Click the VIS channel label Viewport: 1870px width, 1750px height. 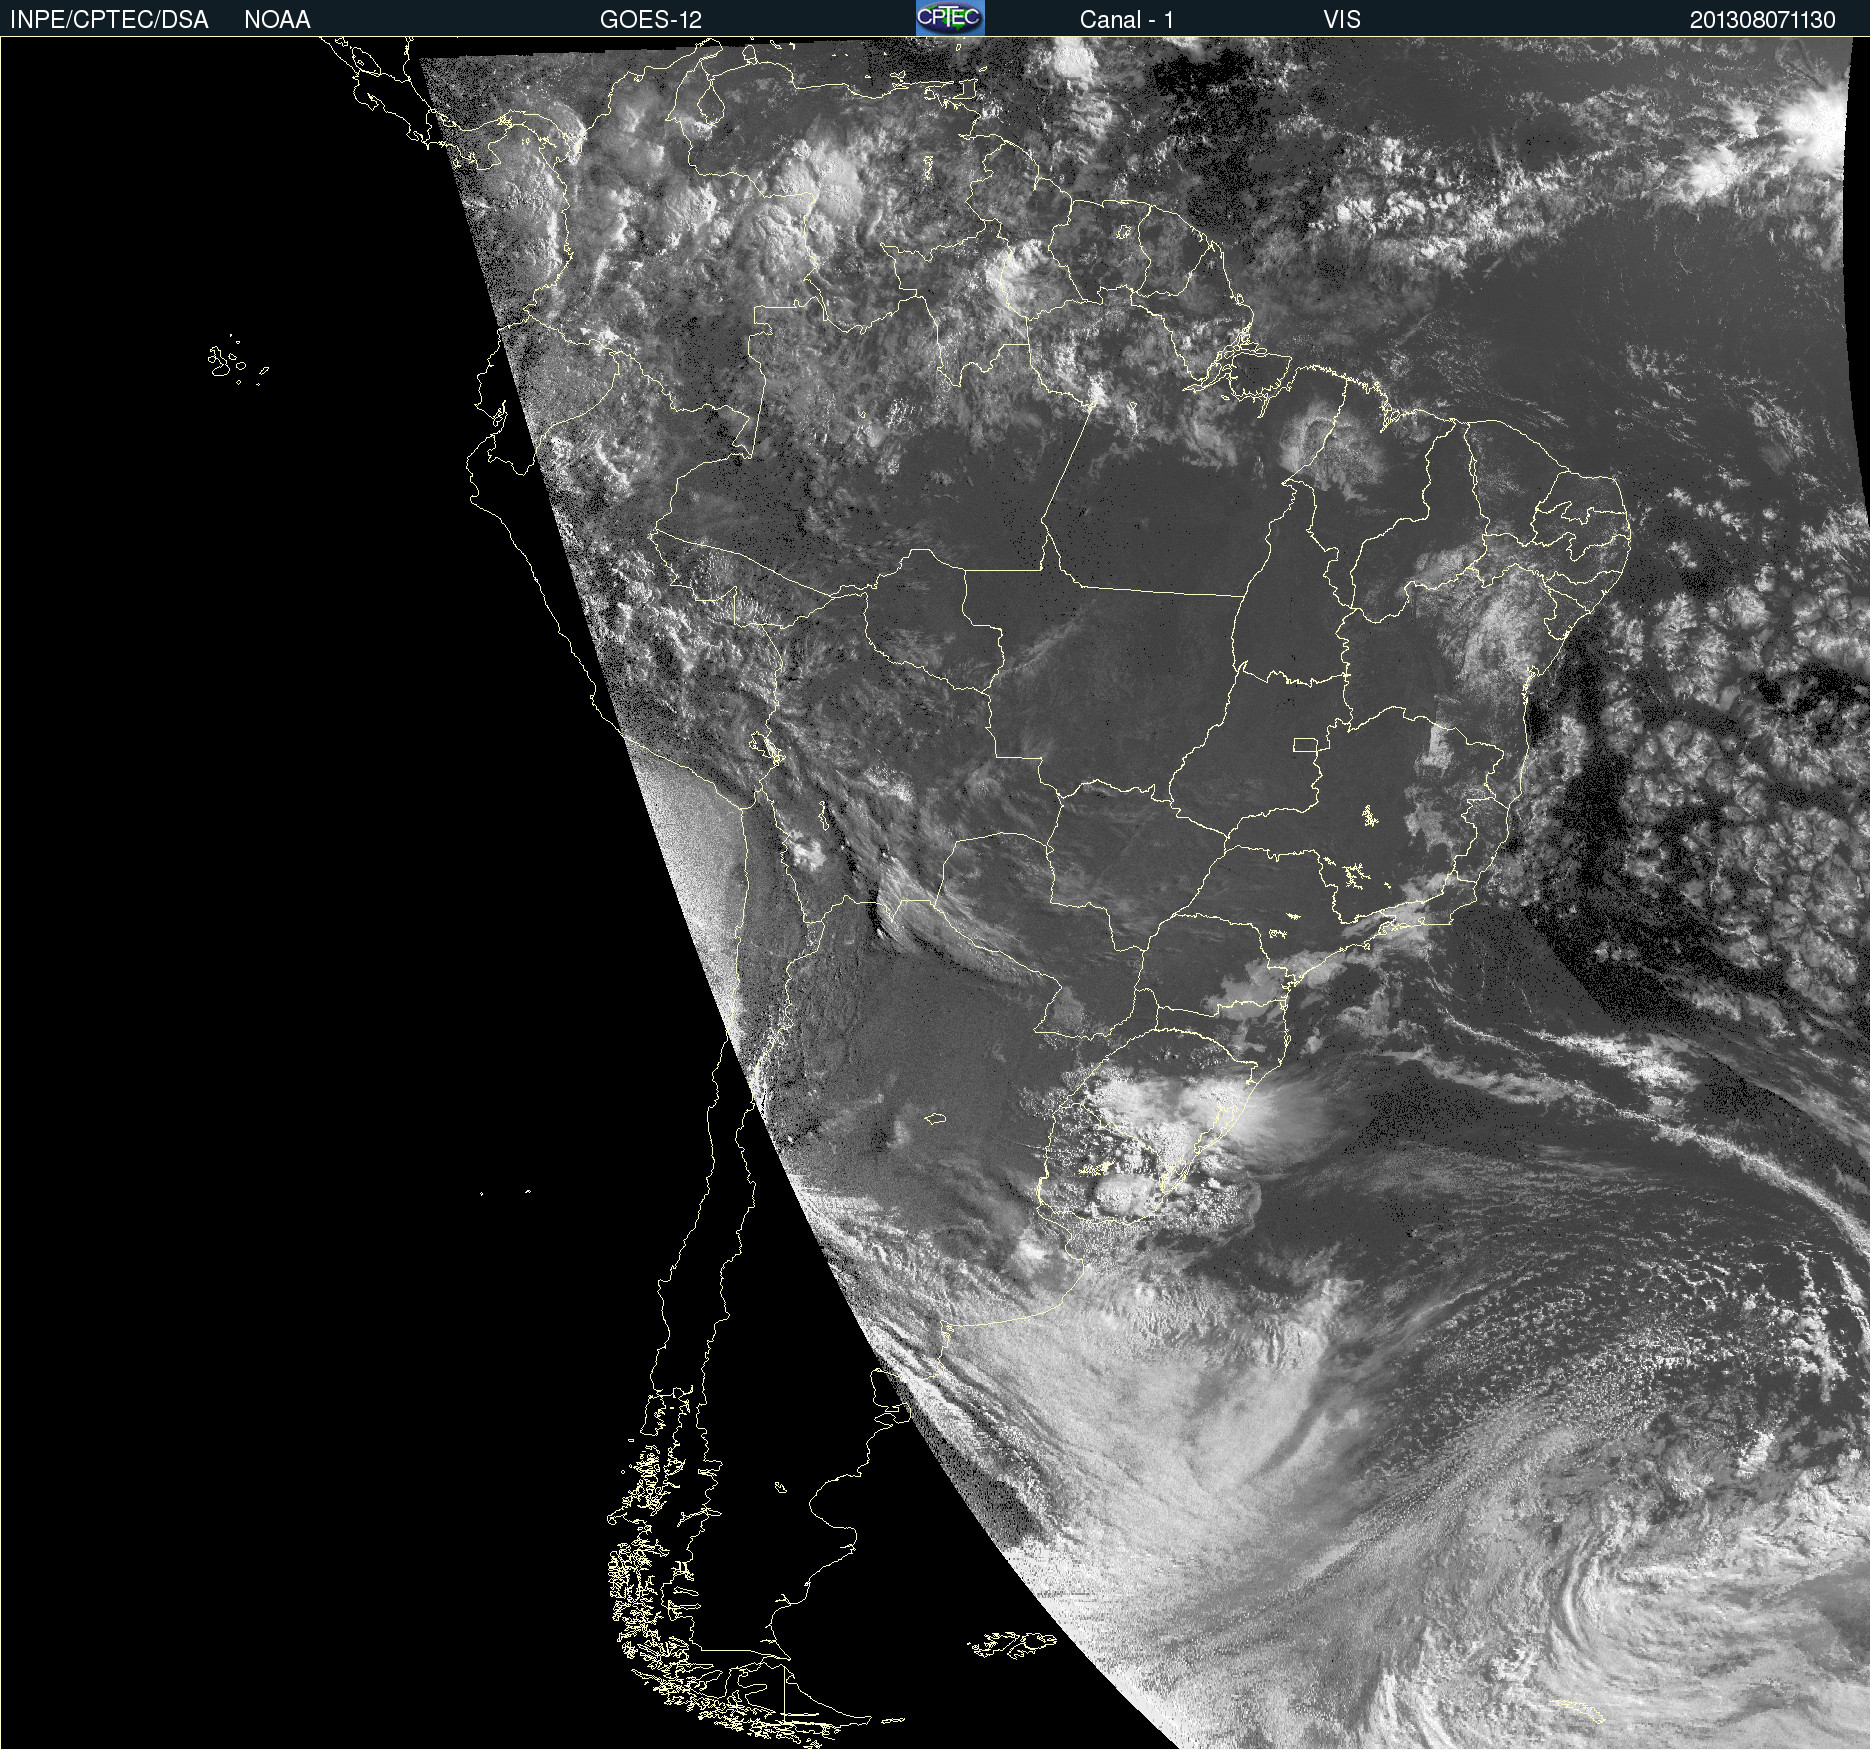tap(1342, 20)
